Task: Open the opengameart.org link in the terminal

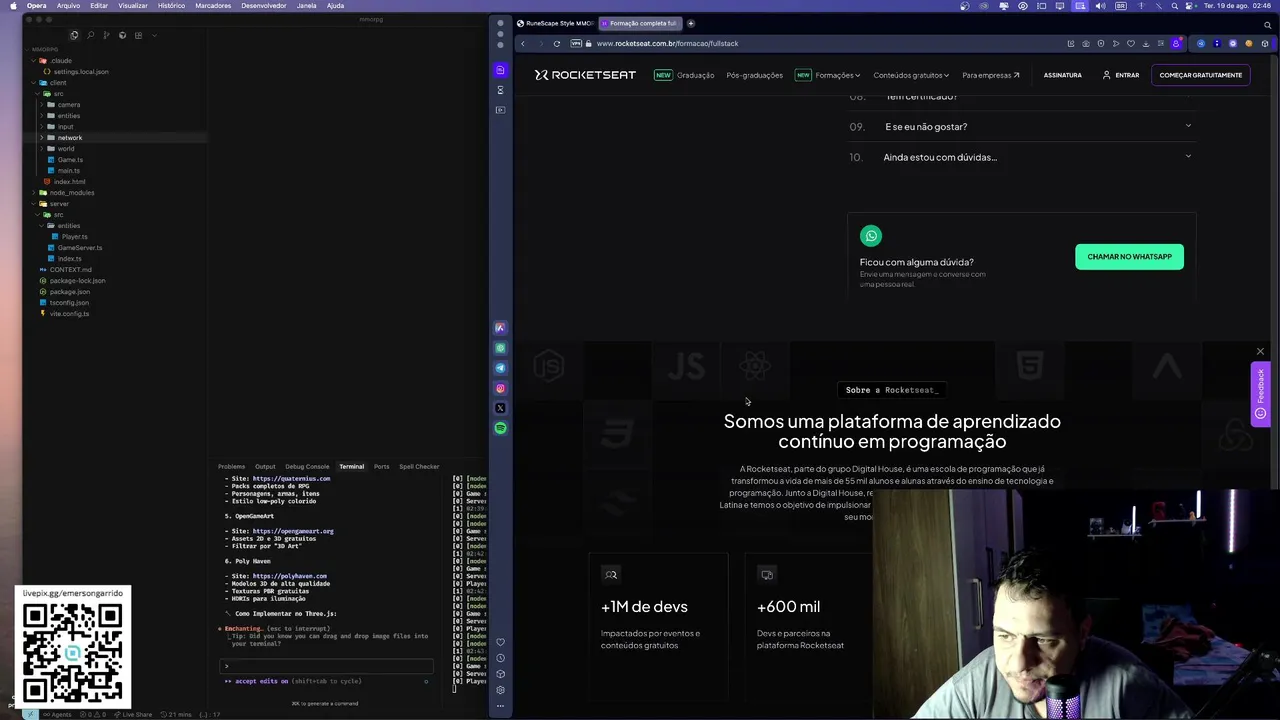Action: click(x=293, y=531)
